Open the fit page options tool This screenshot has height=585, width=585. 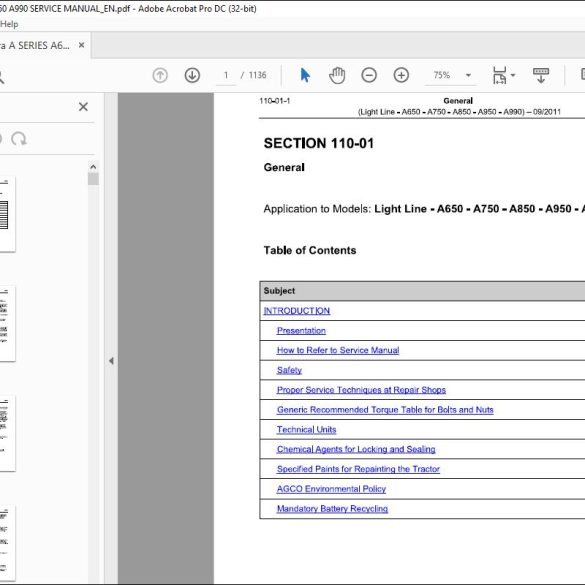click(499, 75)
